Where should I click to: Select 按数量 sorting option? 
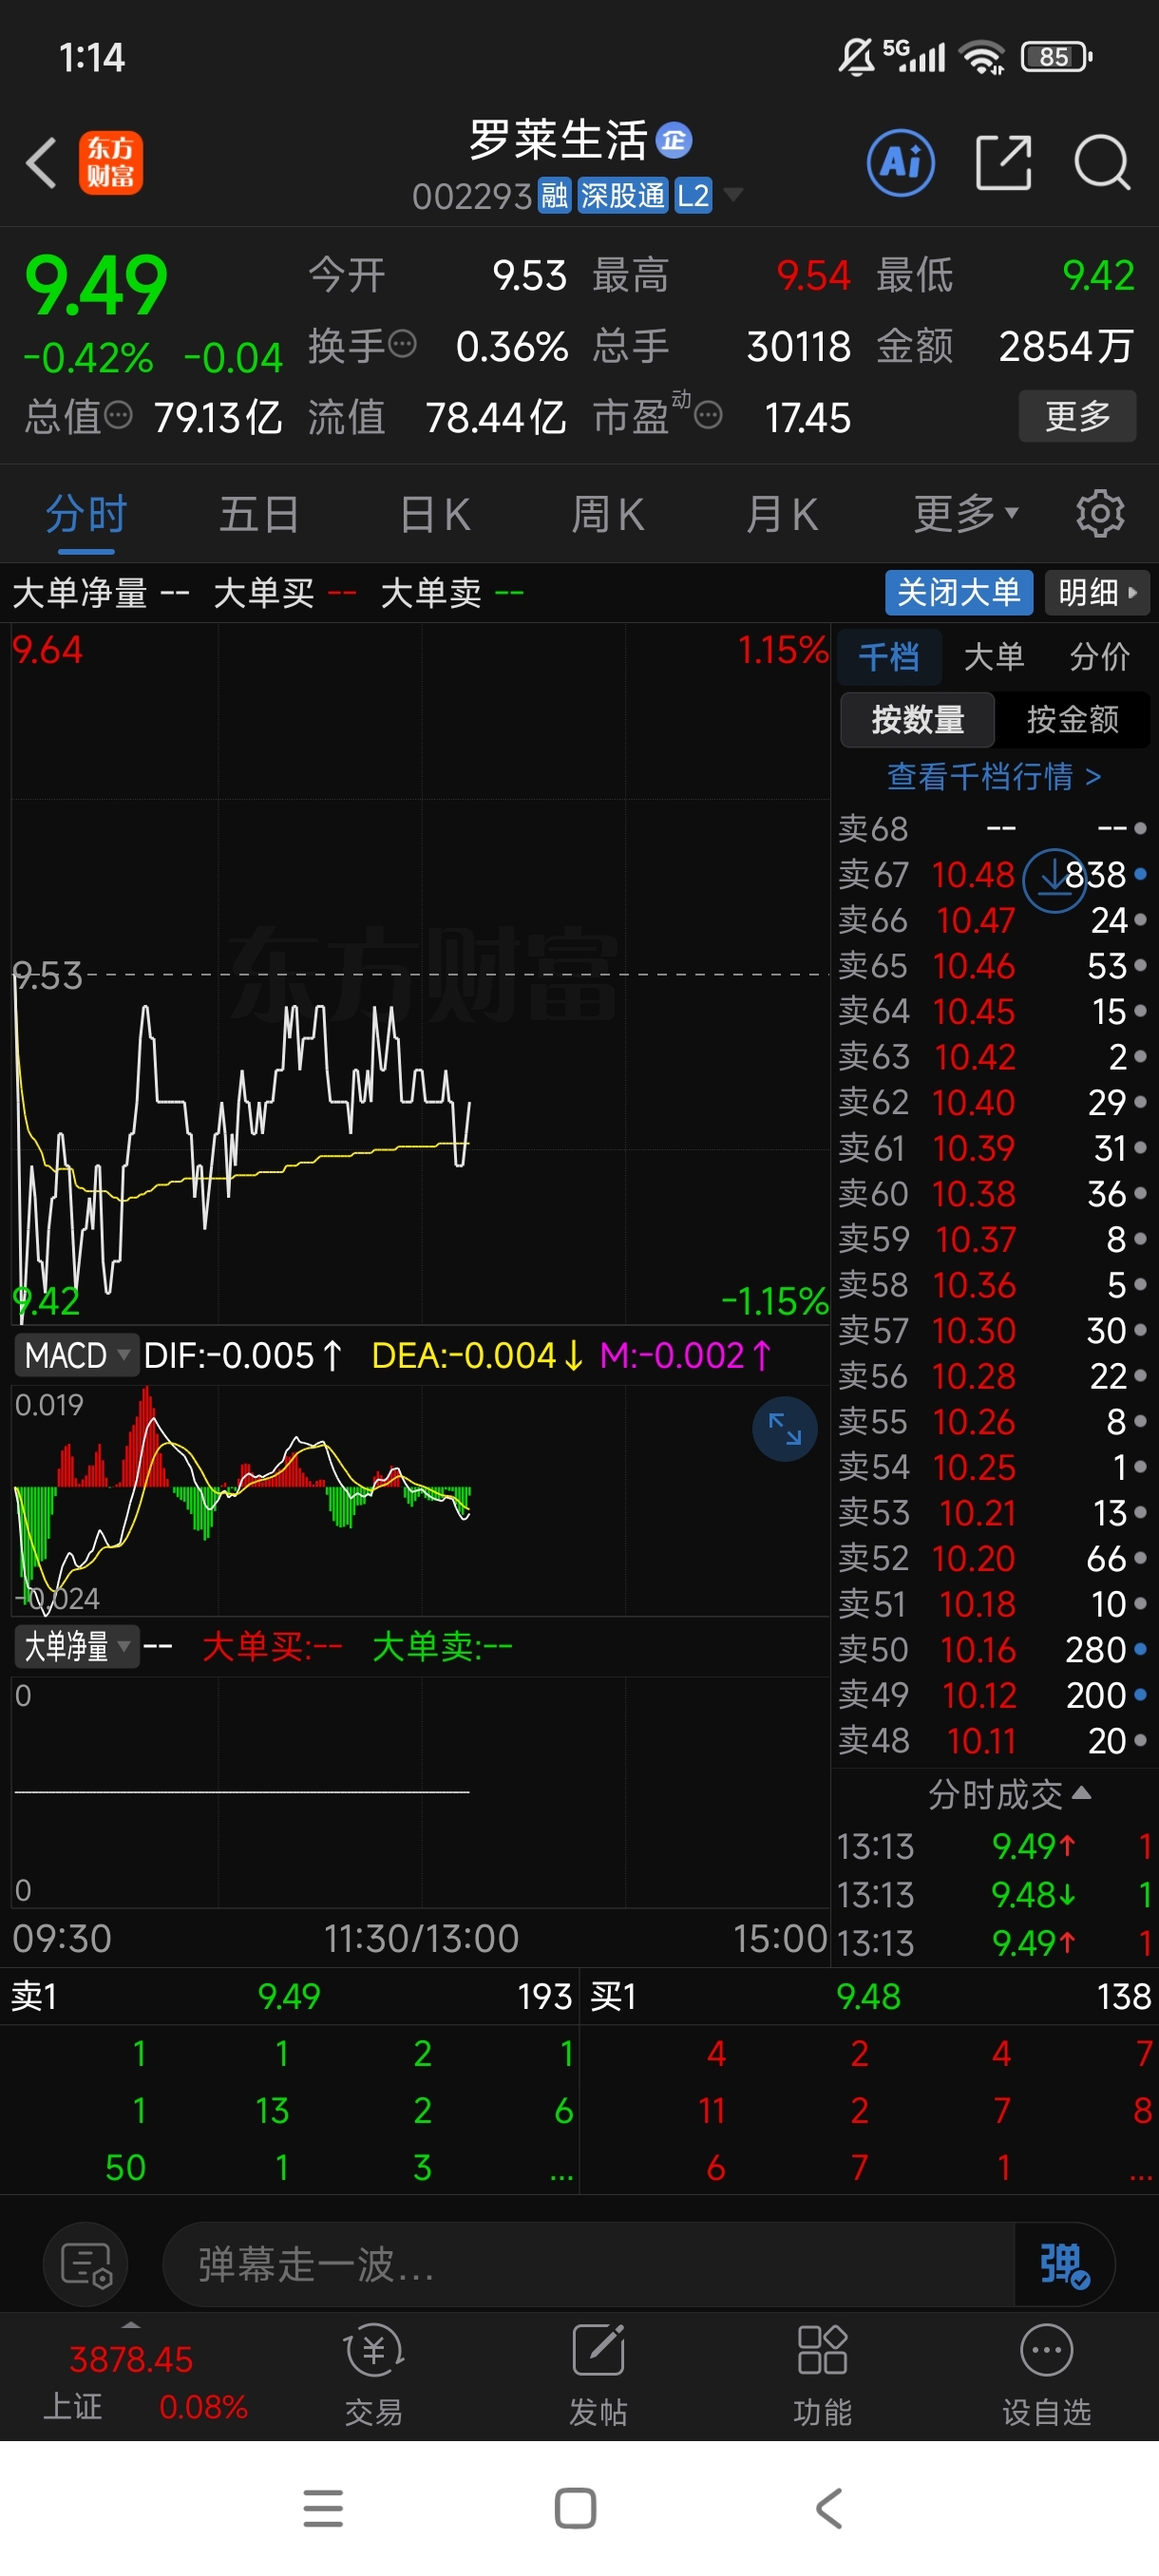pyautogui.click(x=917, y=719)
